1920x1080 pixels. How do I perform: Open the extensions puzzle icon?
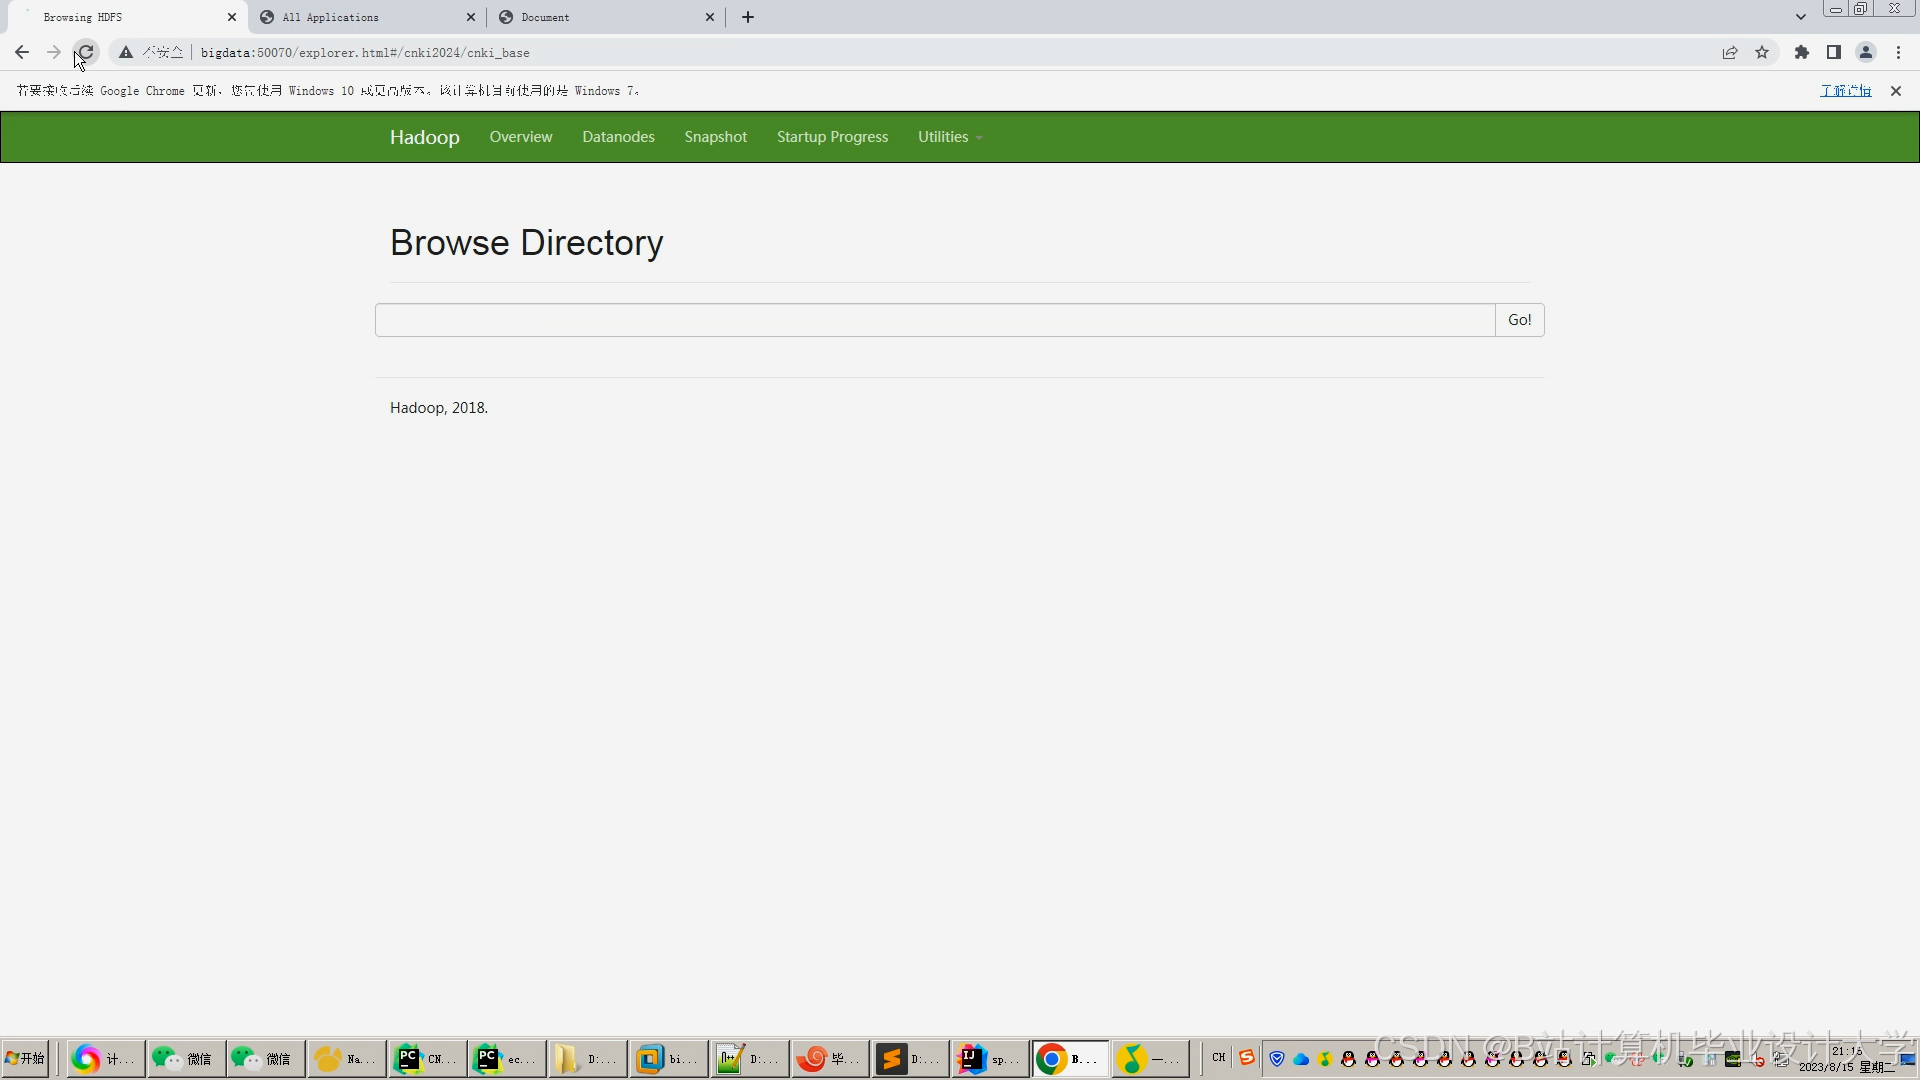[x=1801, y=52]
